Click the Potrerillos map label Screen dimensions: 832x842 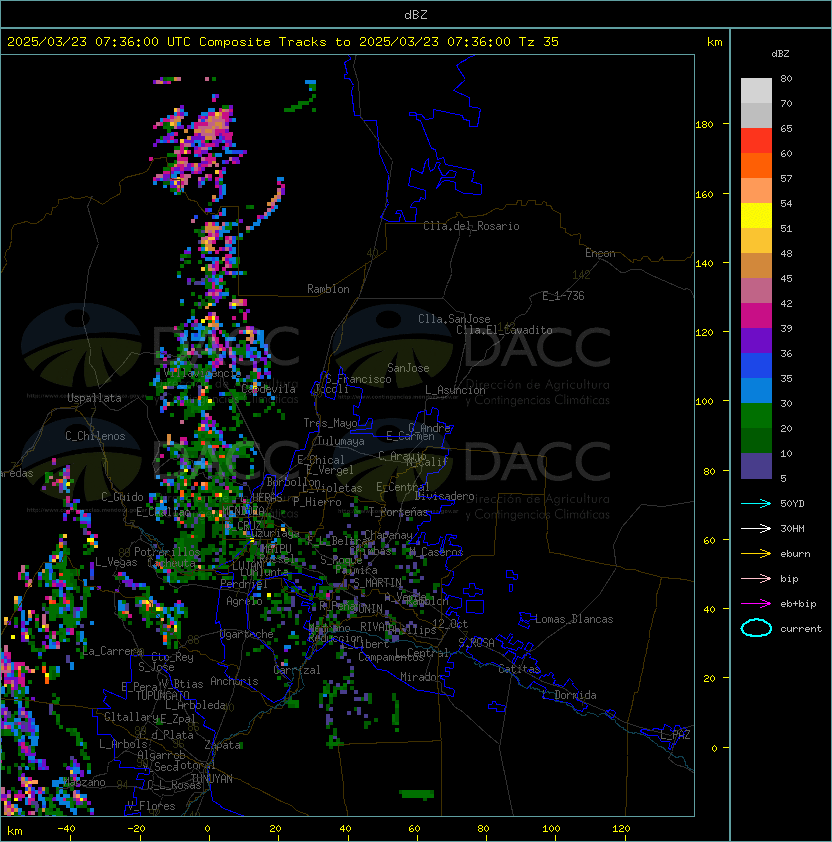(x=167, y=552)
